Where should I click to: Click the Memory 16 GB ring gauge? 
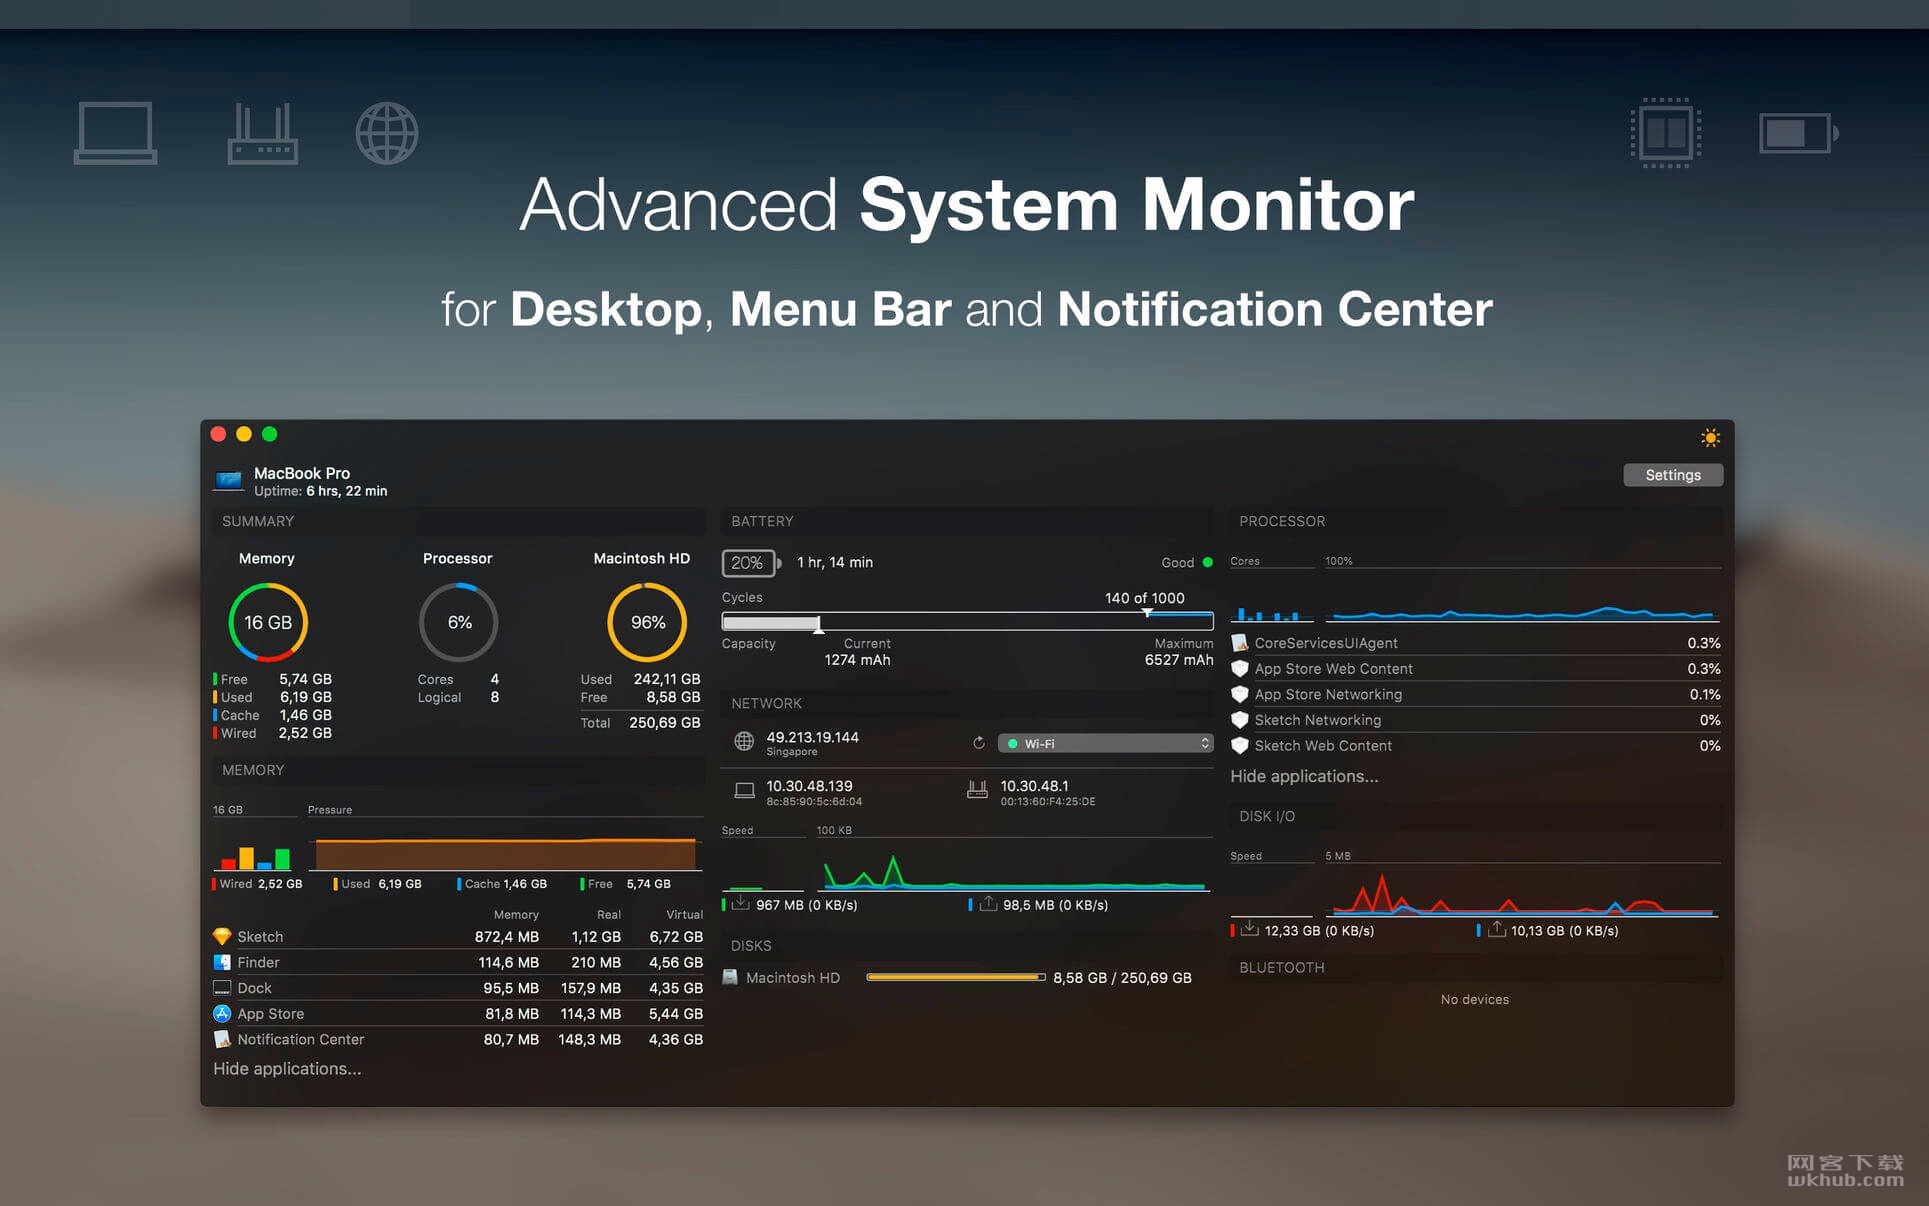click(268, 622)
